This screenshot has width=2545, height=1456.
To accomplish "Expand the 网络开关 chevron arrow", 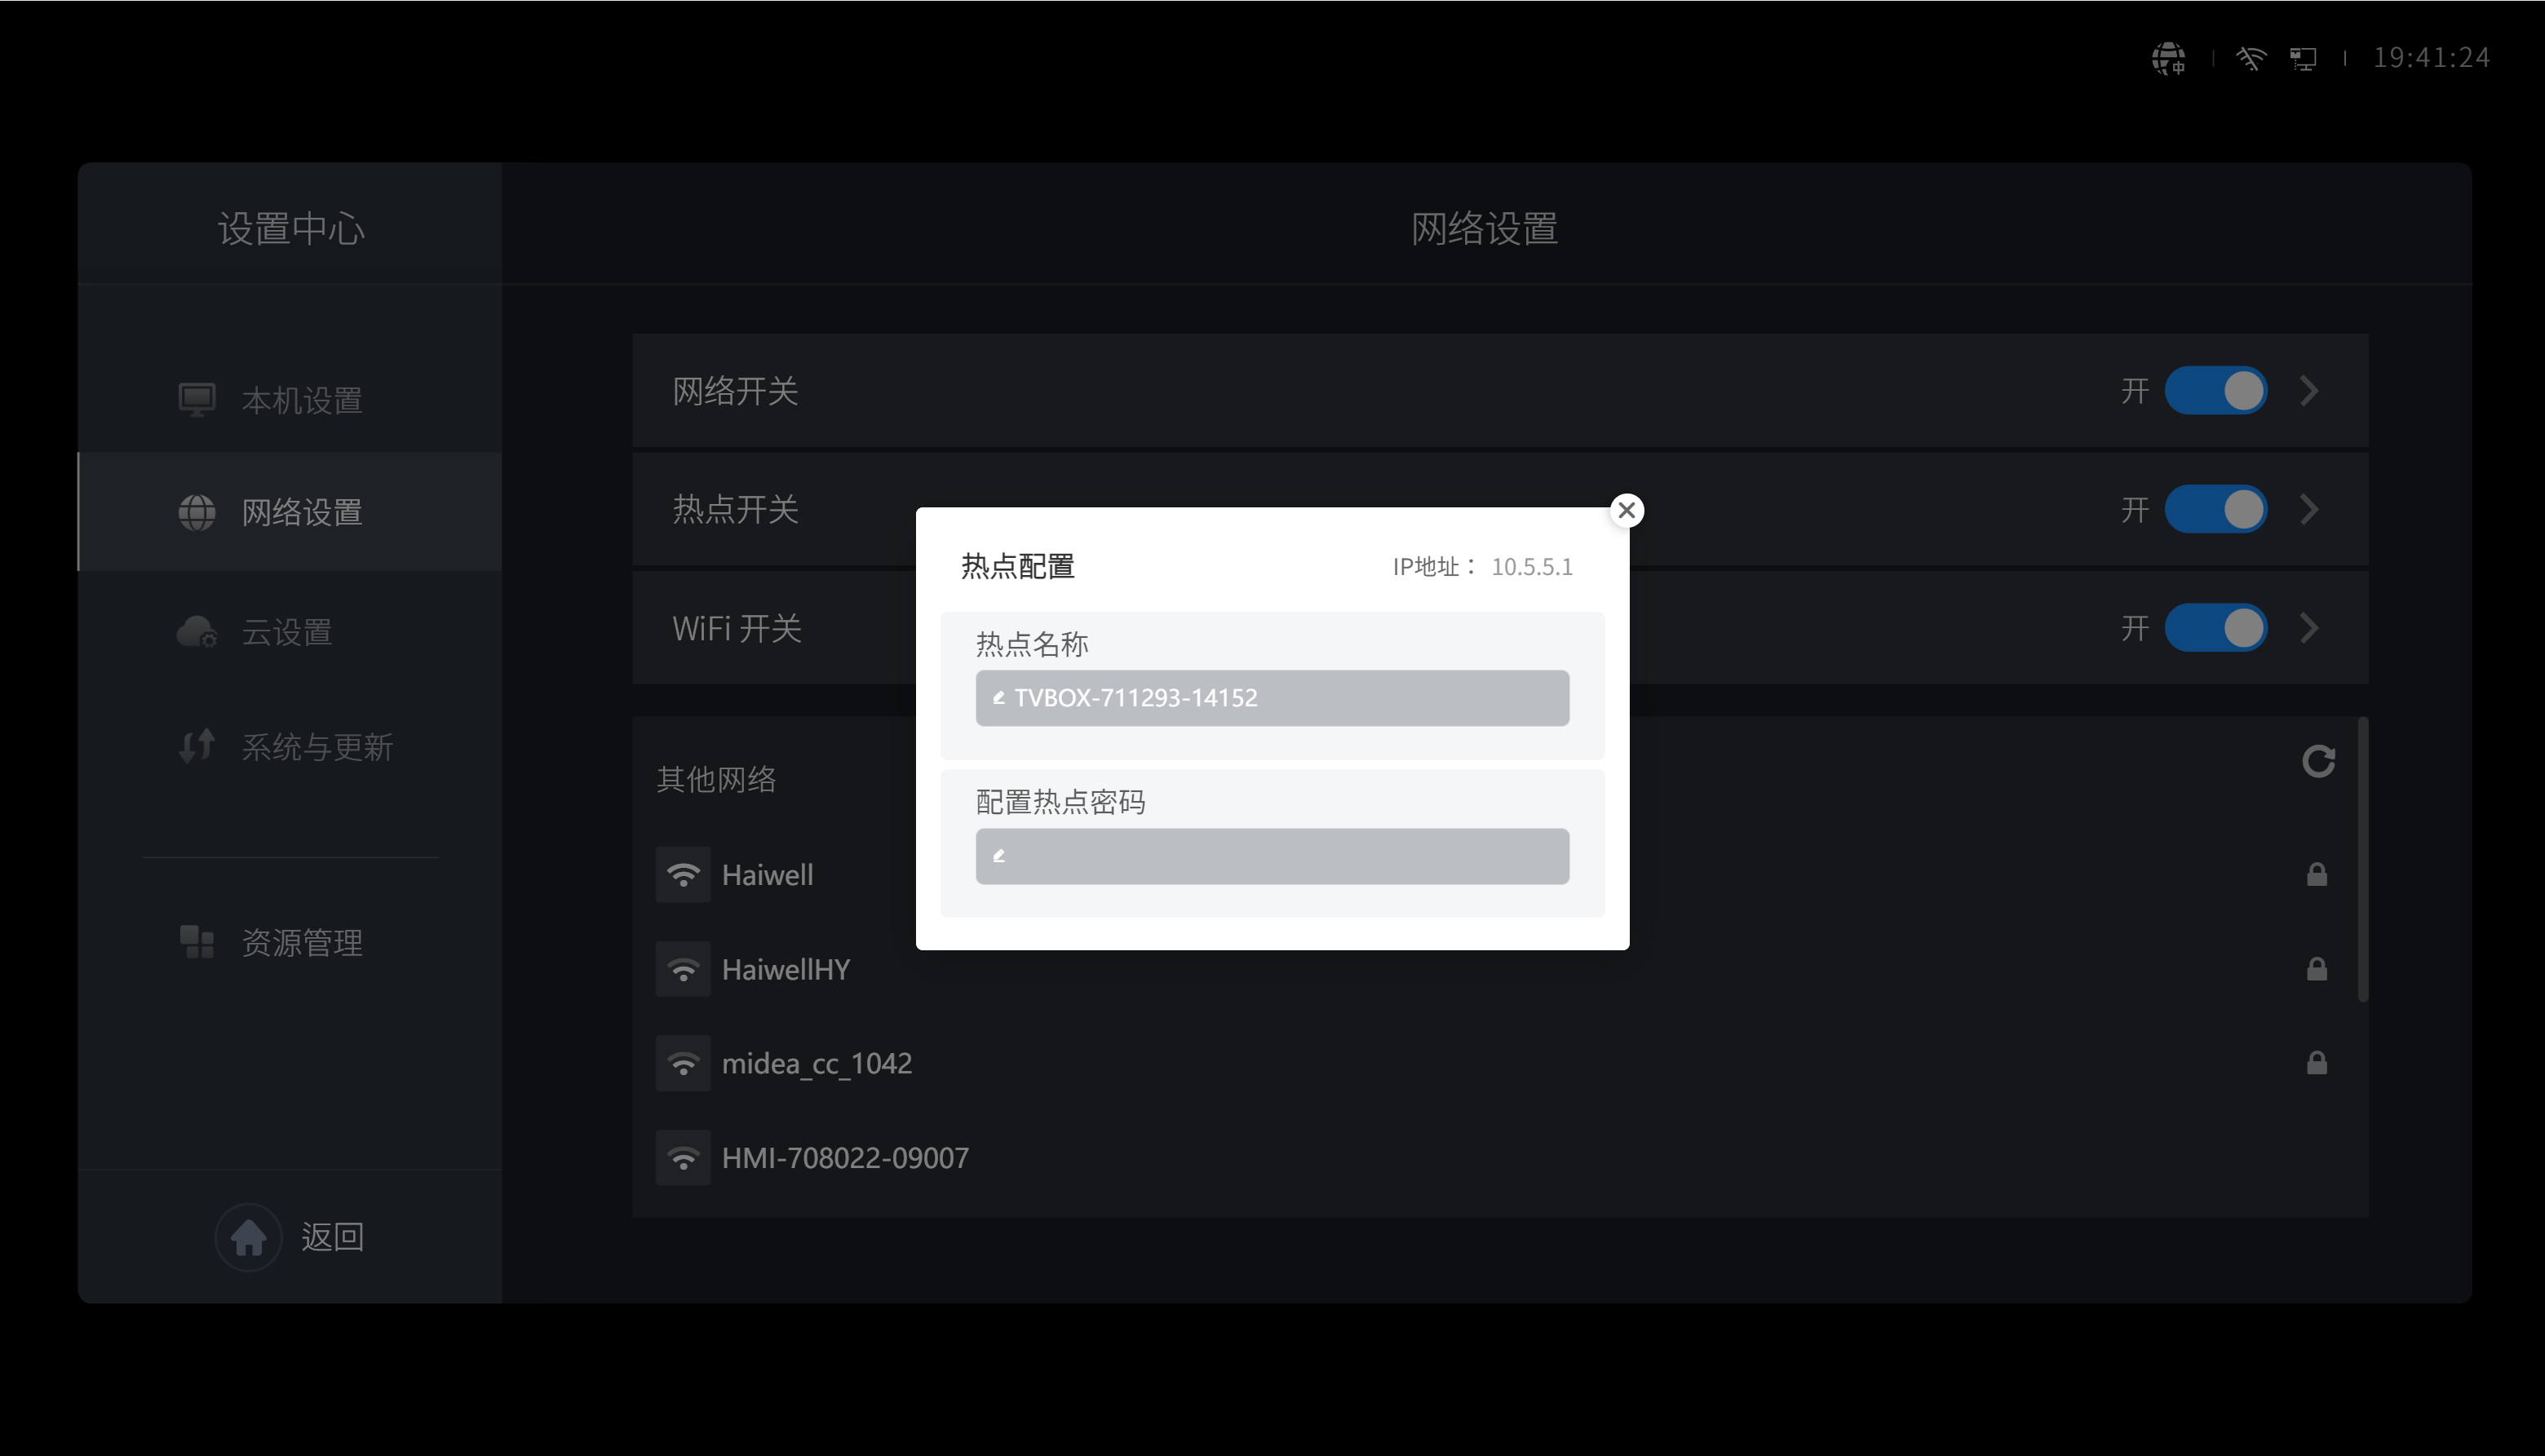I will tap(2309, 390).
